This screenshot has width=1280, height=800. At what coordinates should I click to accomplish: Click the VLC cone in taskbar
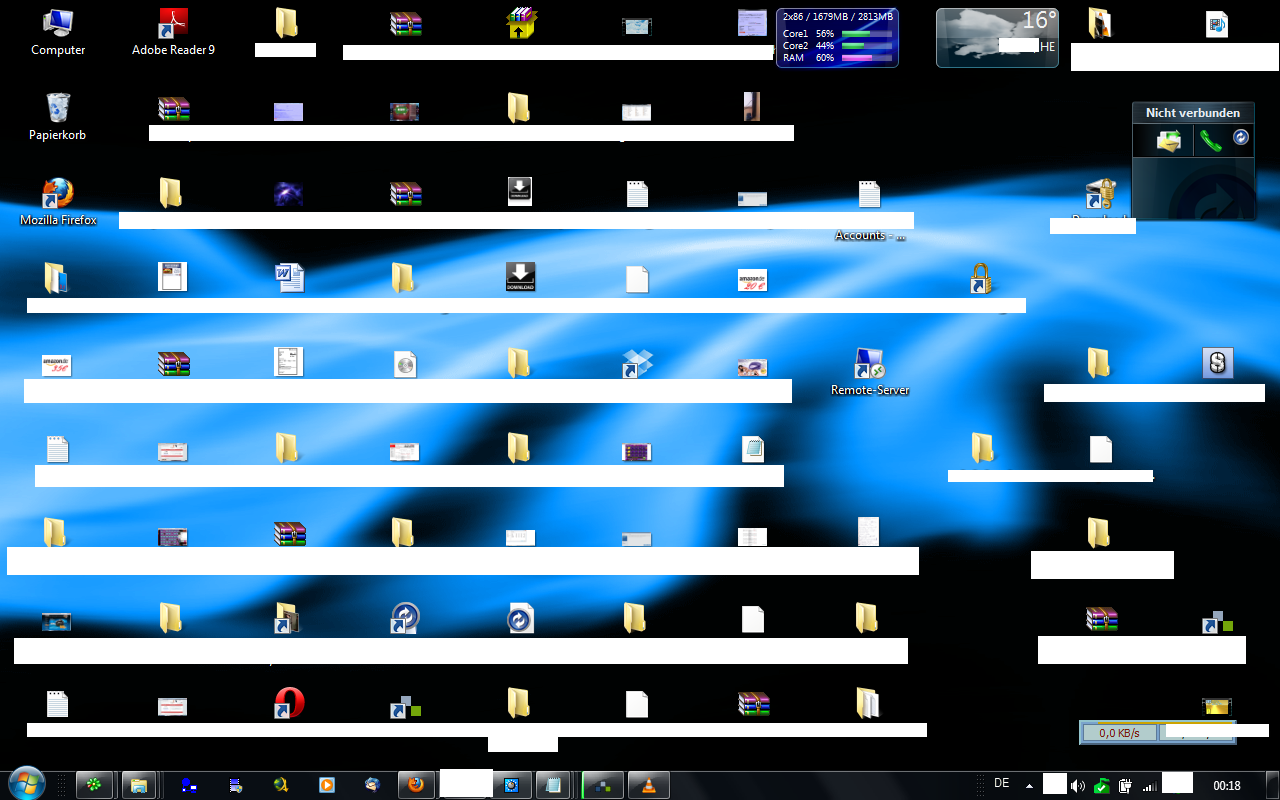[650, 785]
